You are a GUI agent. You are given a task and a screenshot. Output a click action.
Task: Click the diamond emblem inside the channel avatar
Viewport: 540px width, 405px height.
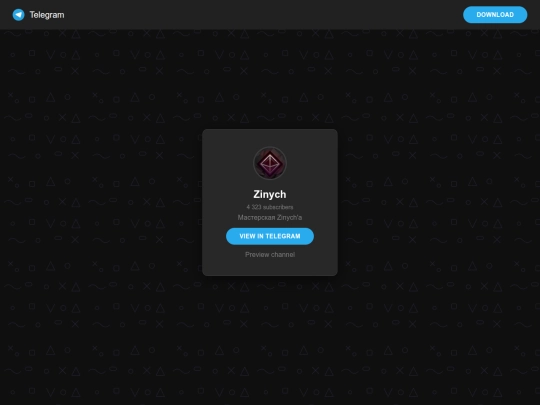coord(270,164)
